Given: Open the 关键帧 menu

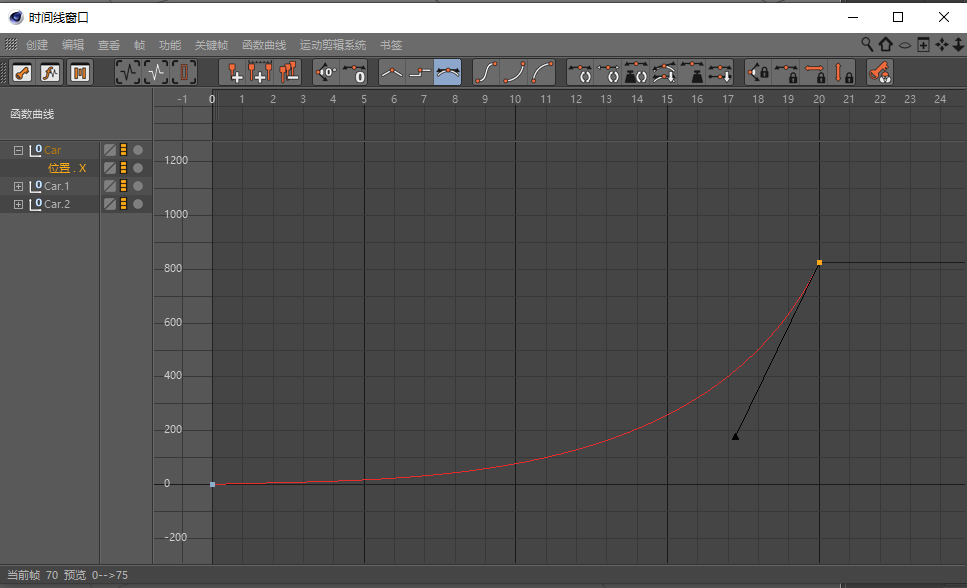Looking at the screenshot, I should point(212,45).
